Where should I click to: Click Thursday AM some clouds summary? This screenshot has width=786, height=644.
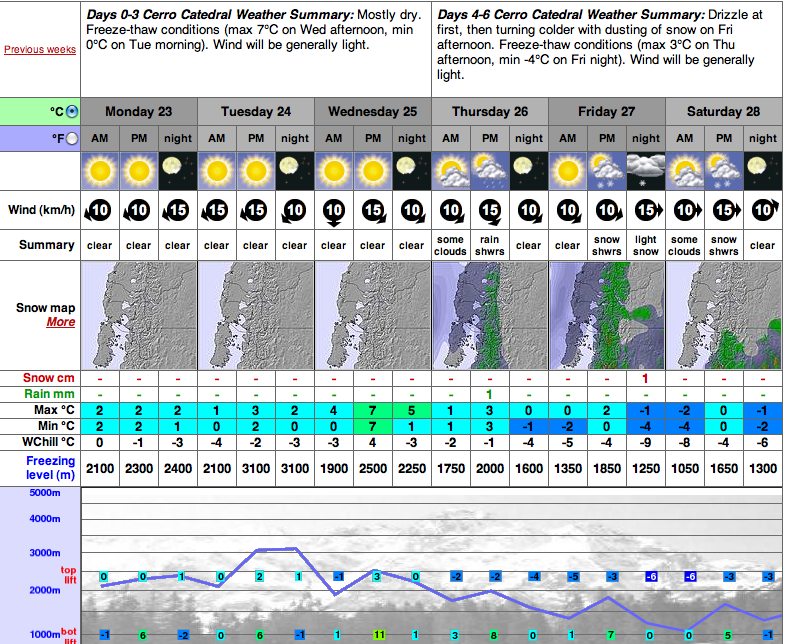pos(450,246)
